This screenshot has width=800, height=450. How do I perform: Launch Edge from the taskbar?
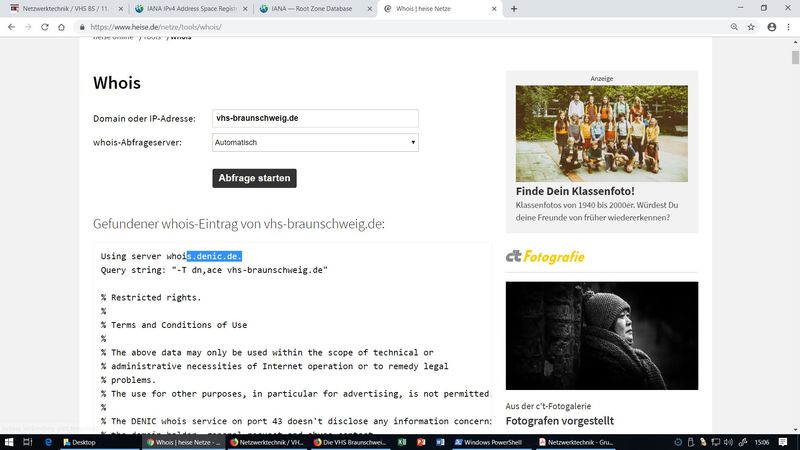click(48, 442)
